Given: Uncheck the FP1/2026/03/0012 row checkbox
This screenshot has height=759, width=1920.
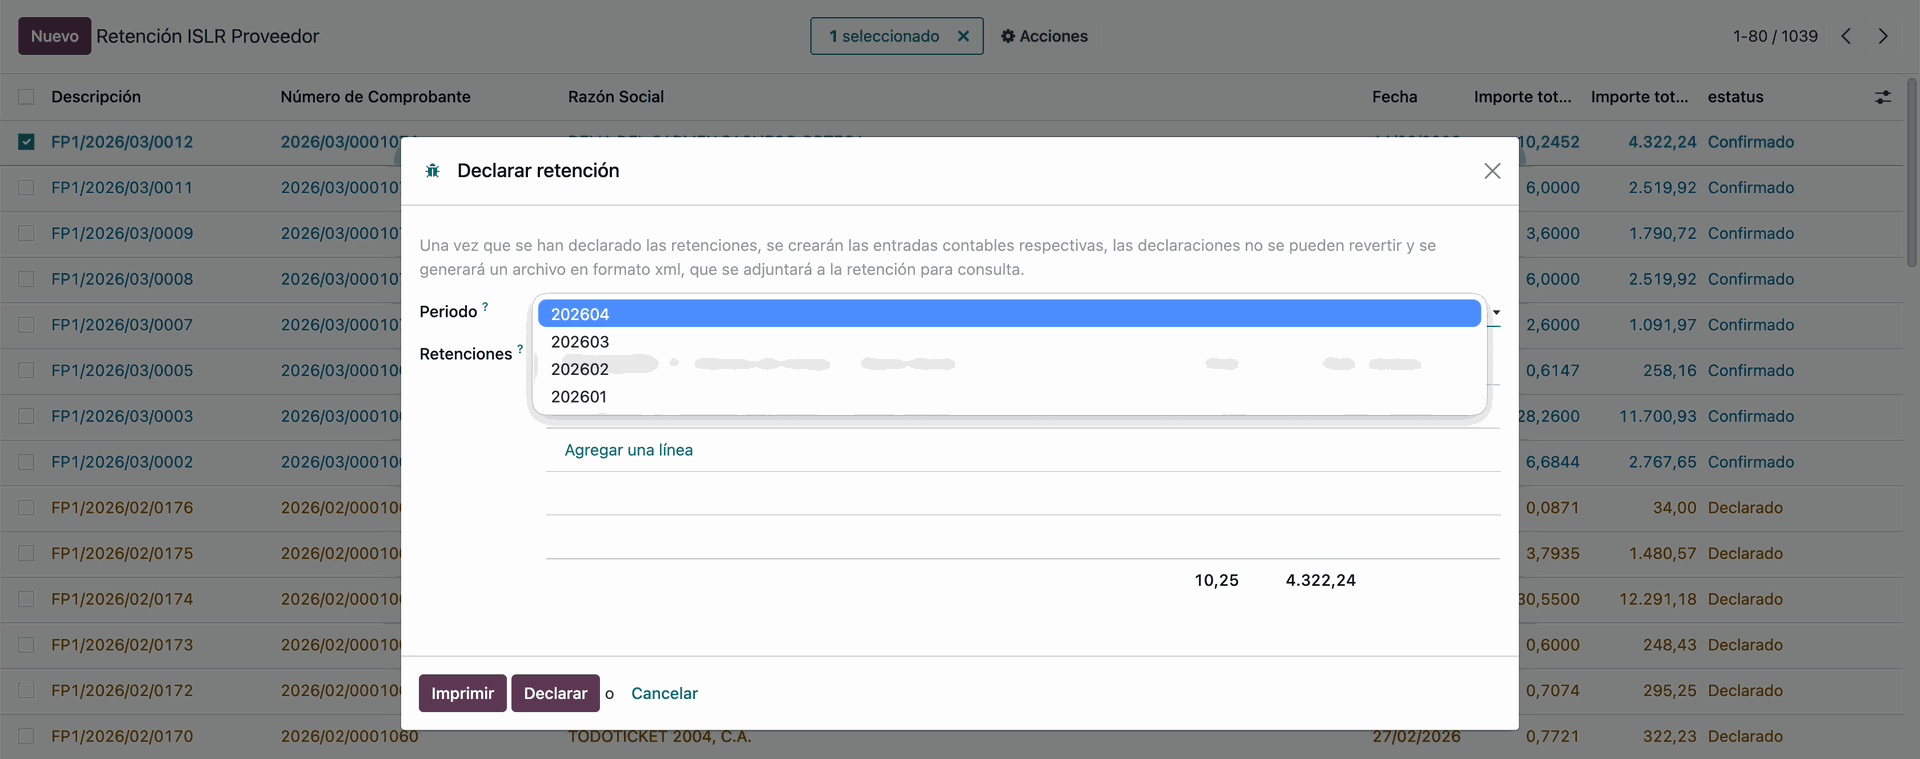Looking at the screenshot, I should tap(26, 142).
